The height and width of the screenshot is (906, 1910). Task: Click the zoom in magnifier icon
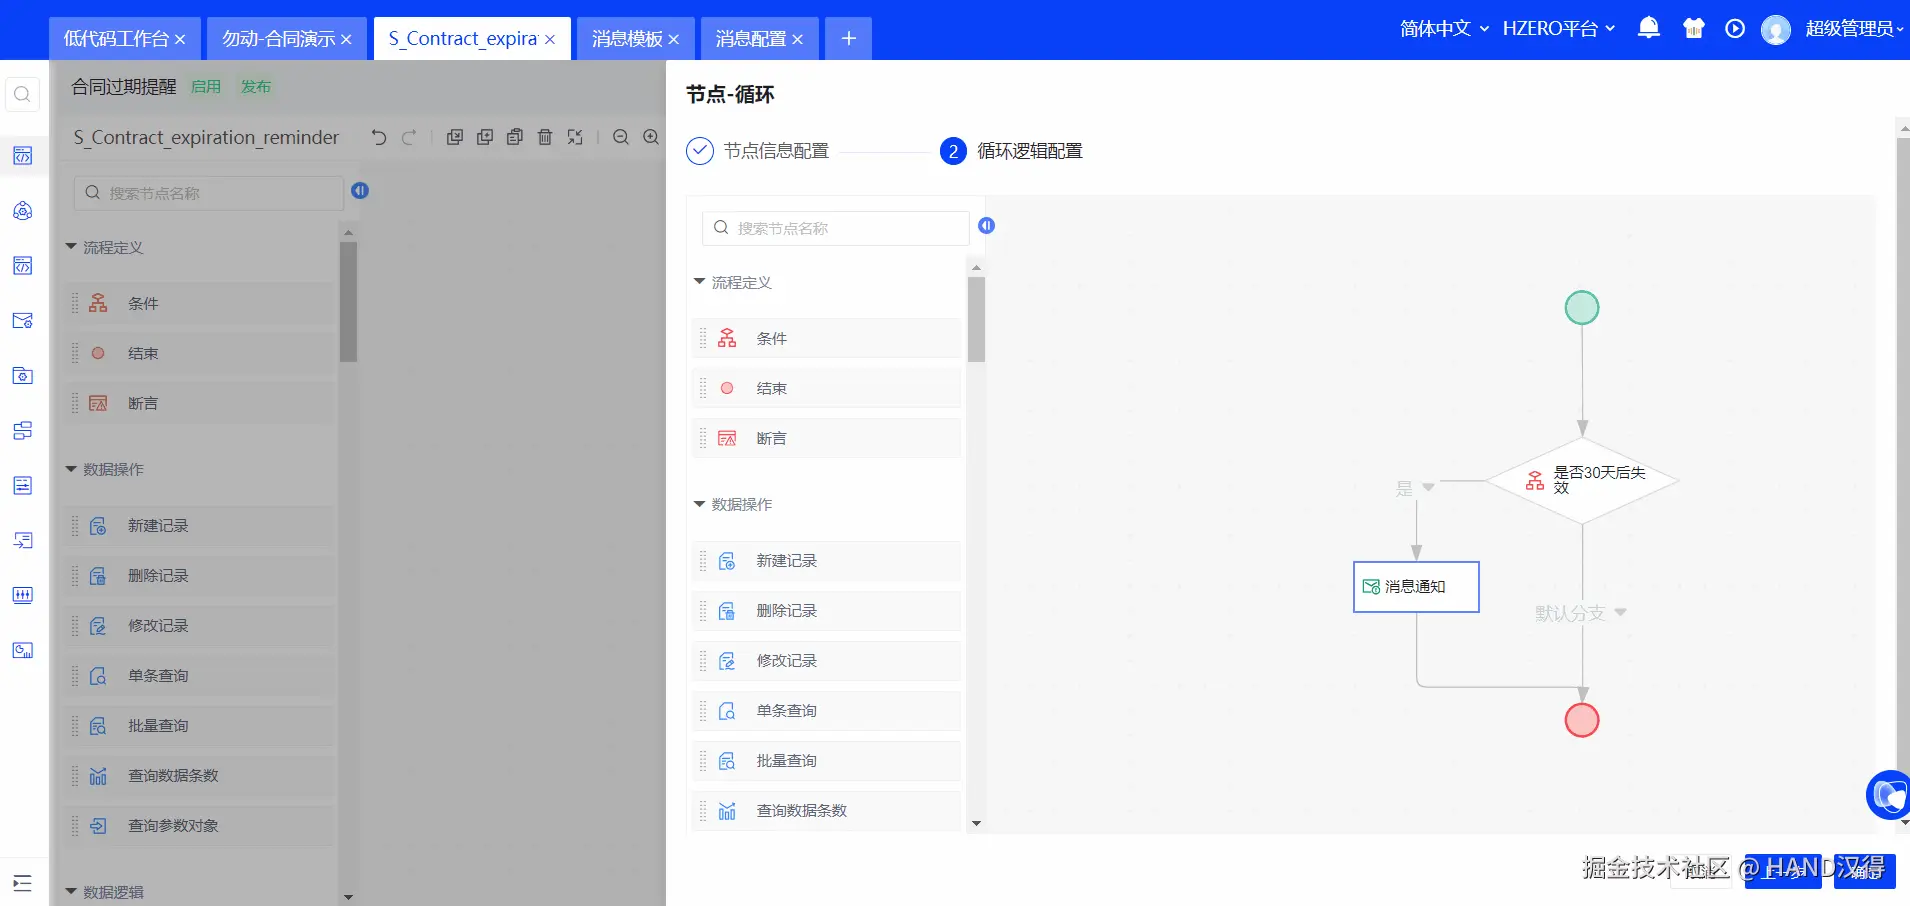pos(651,137)
